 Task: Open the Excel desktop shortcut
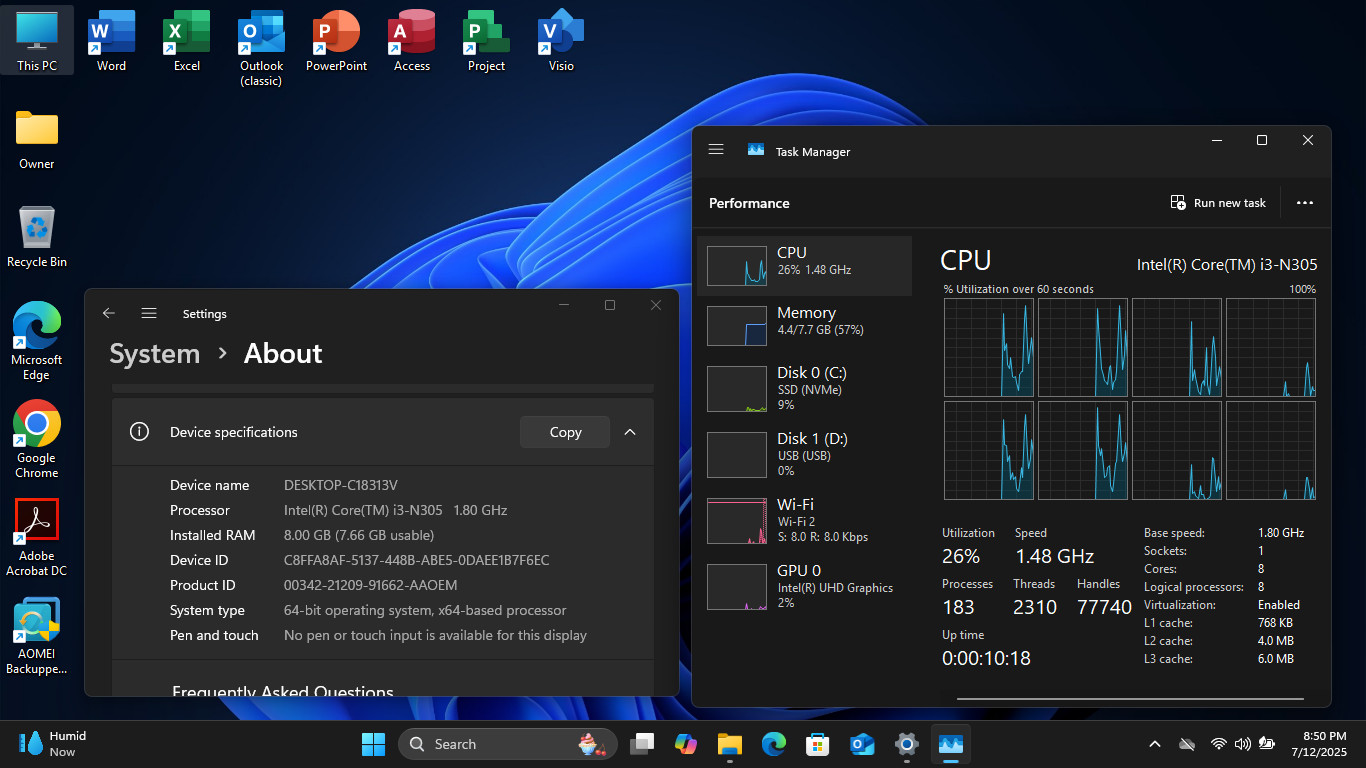coord(186,41)
